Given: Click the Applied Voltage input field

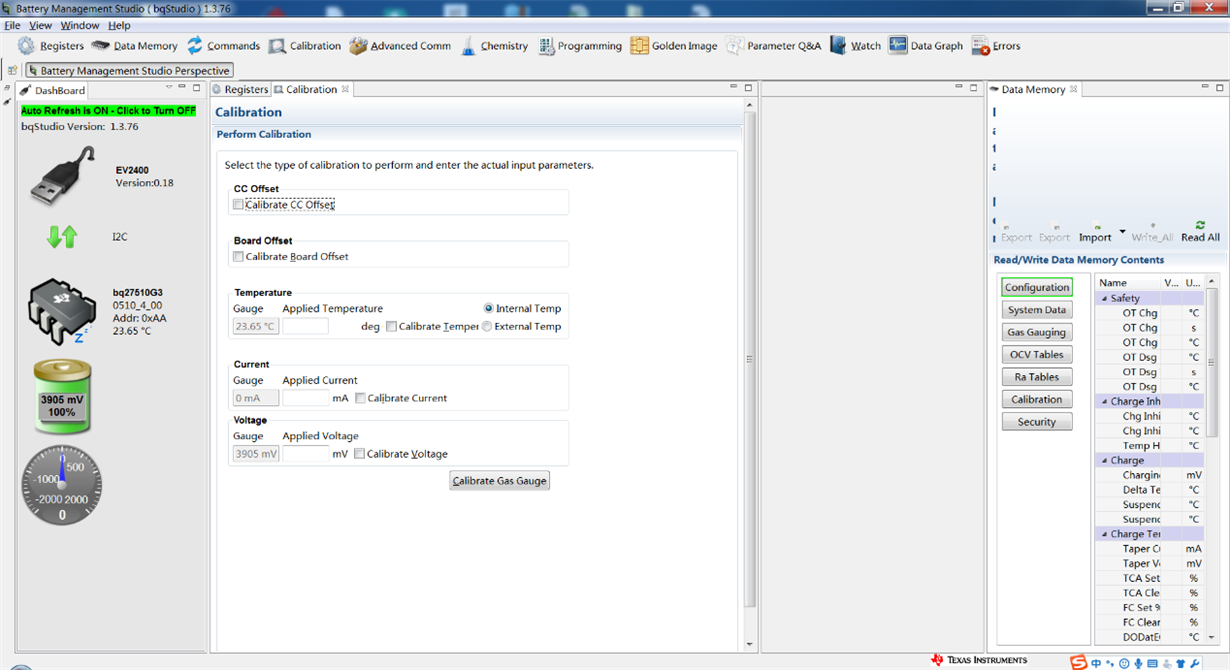Looking at the screenshot, I should coord(305,454).
